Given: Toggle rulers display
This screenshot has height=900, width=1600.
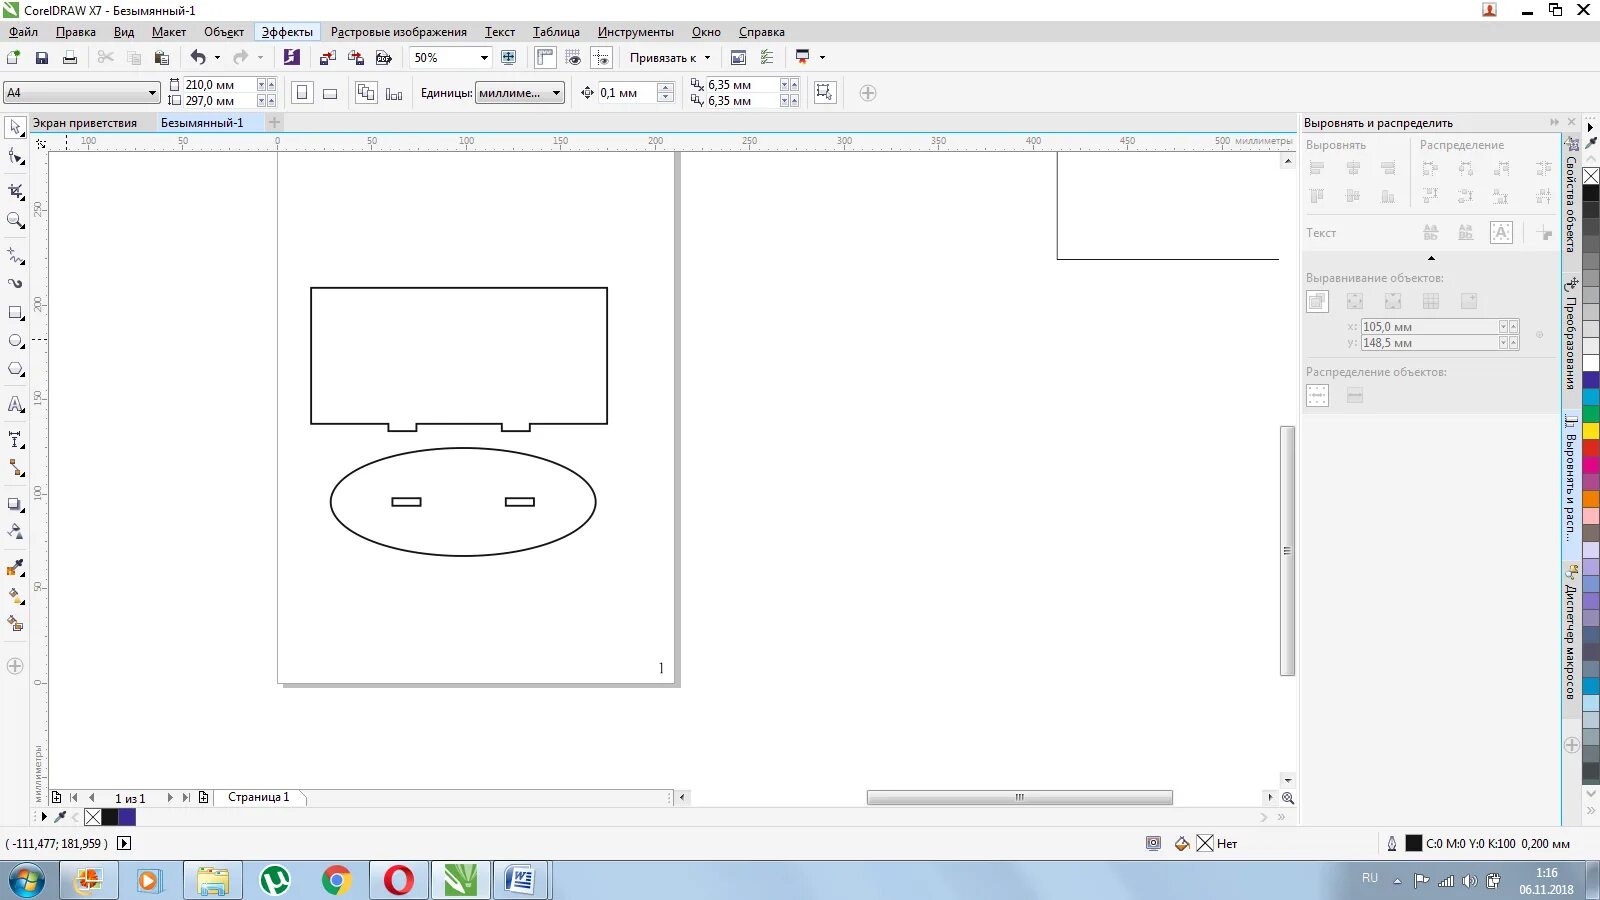Looking at the screenshot, I should 545,58.
